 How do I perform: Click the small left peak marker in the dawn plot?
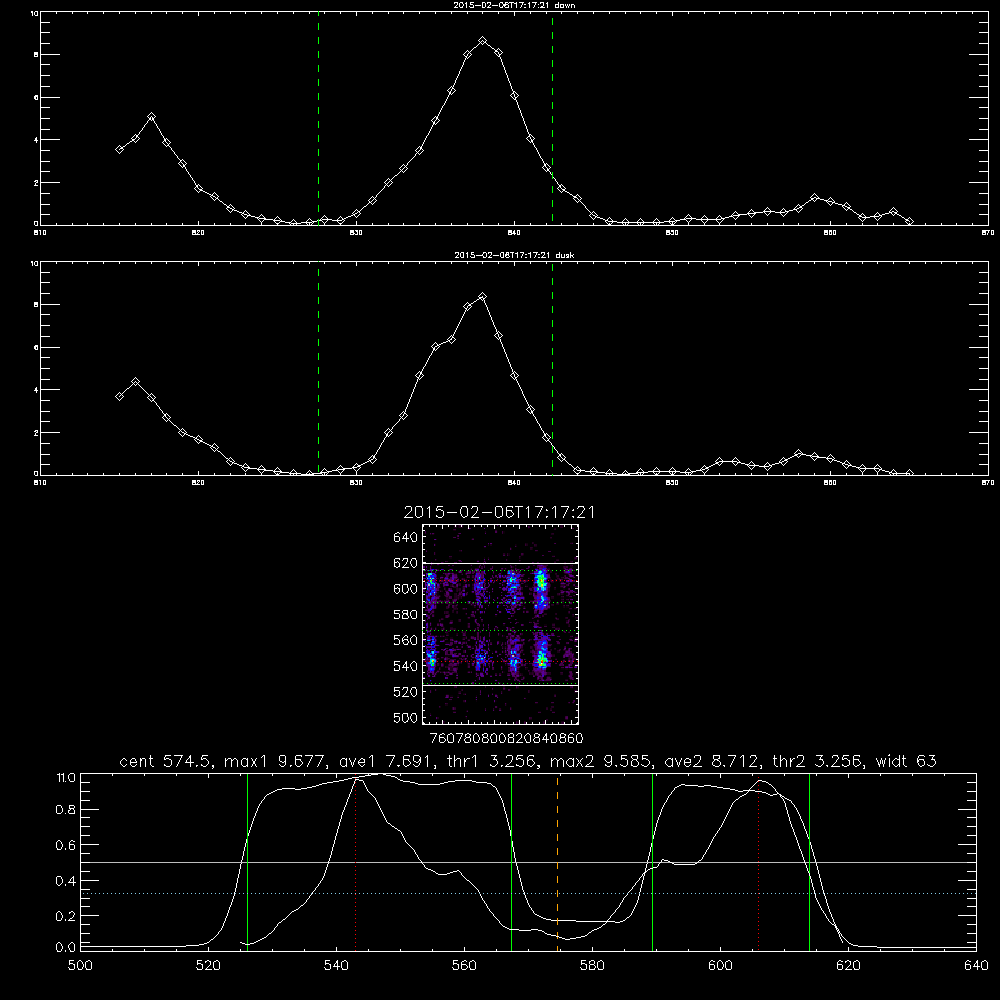151,117
